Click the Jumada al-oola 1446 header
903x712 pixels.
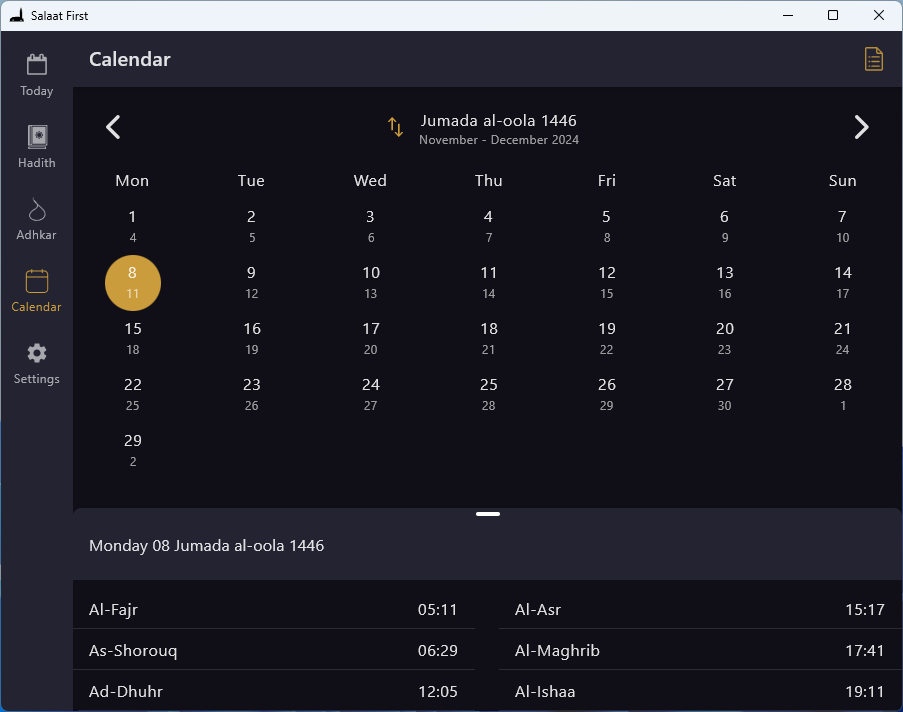tap(498, 120)
